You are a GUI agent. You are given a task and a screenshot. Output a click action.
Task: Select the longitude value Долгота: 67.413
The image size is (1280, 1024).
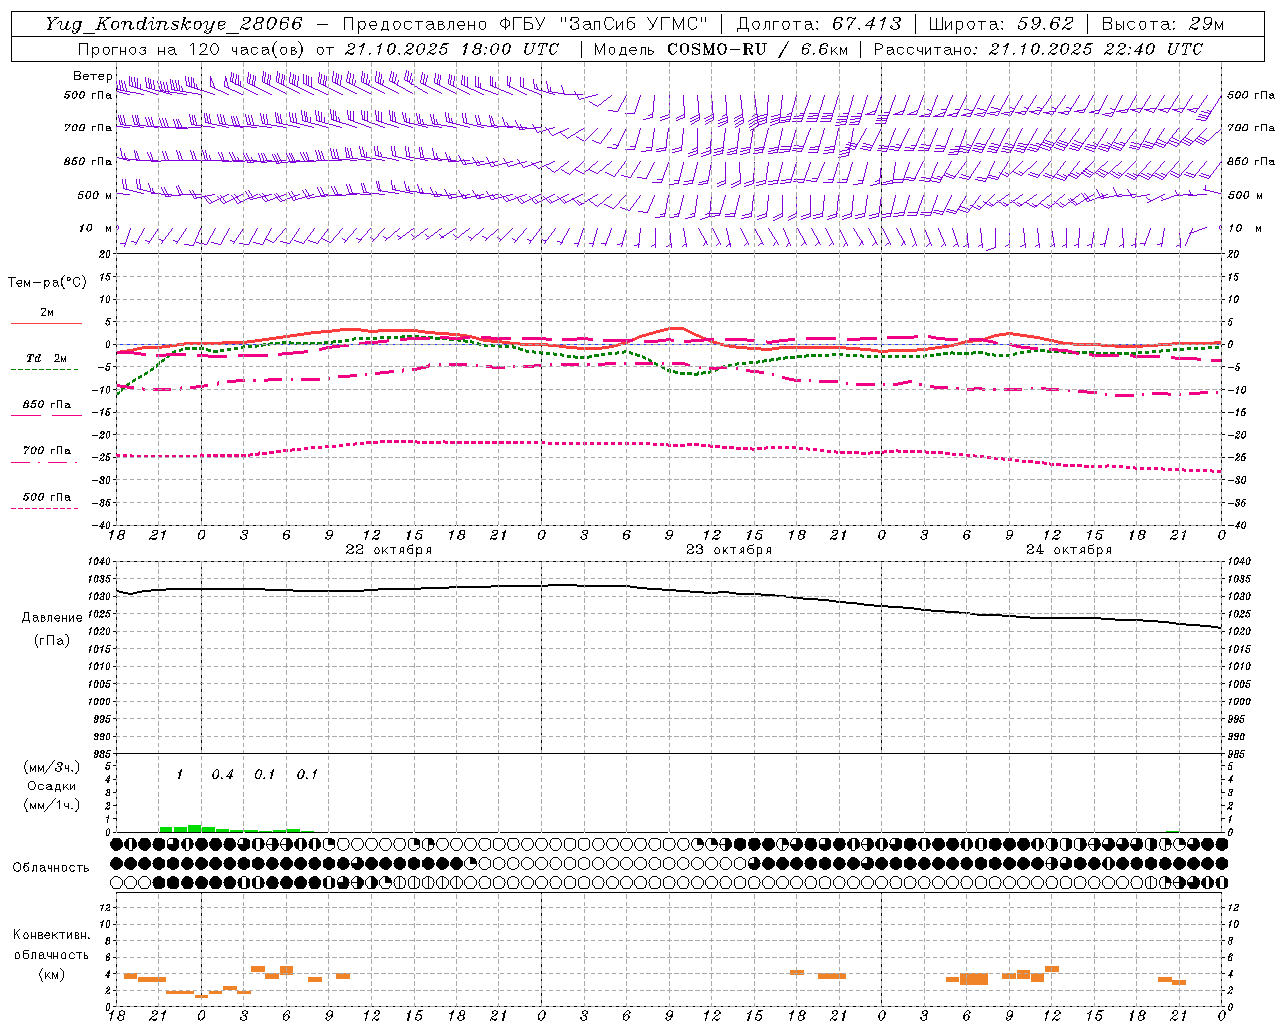(x=819, y=24)
